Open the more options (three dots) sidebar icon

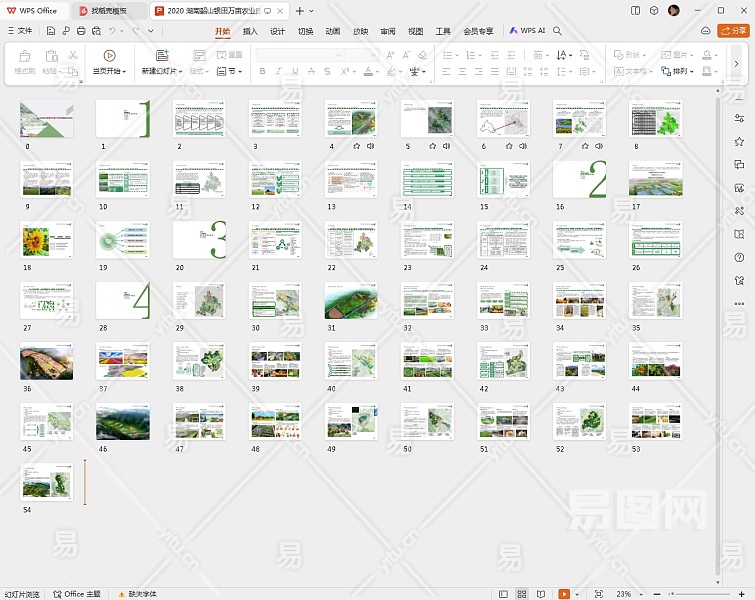tap(739, 303)
